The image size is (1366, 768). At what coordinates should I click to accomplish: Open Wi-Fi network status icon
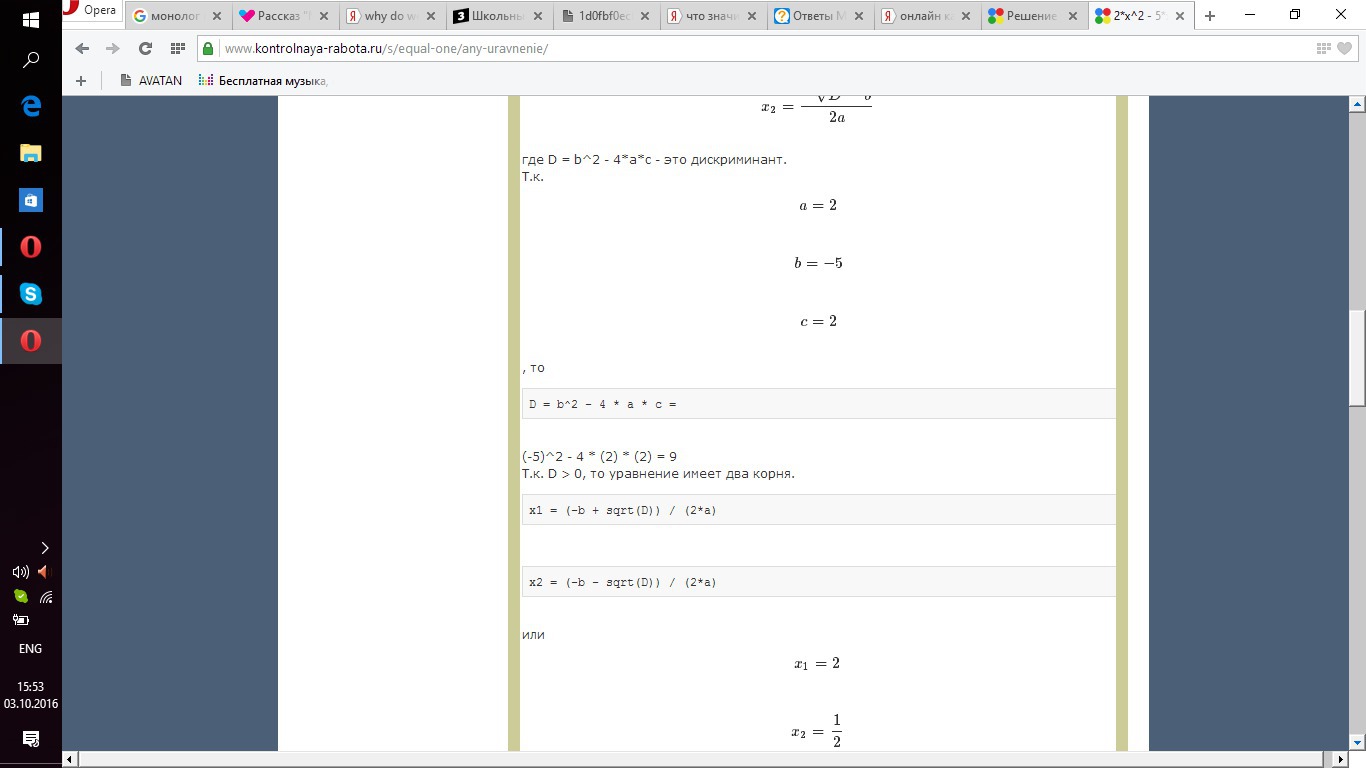46,597
